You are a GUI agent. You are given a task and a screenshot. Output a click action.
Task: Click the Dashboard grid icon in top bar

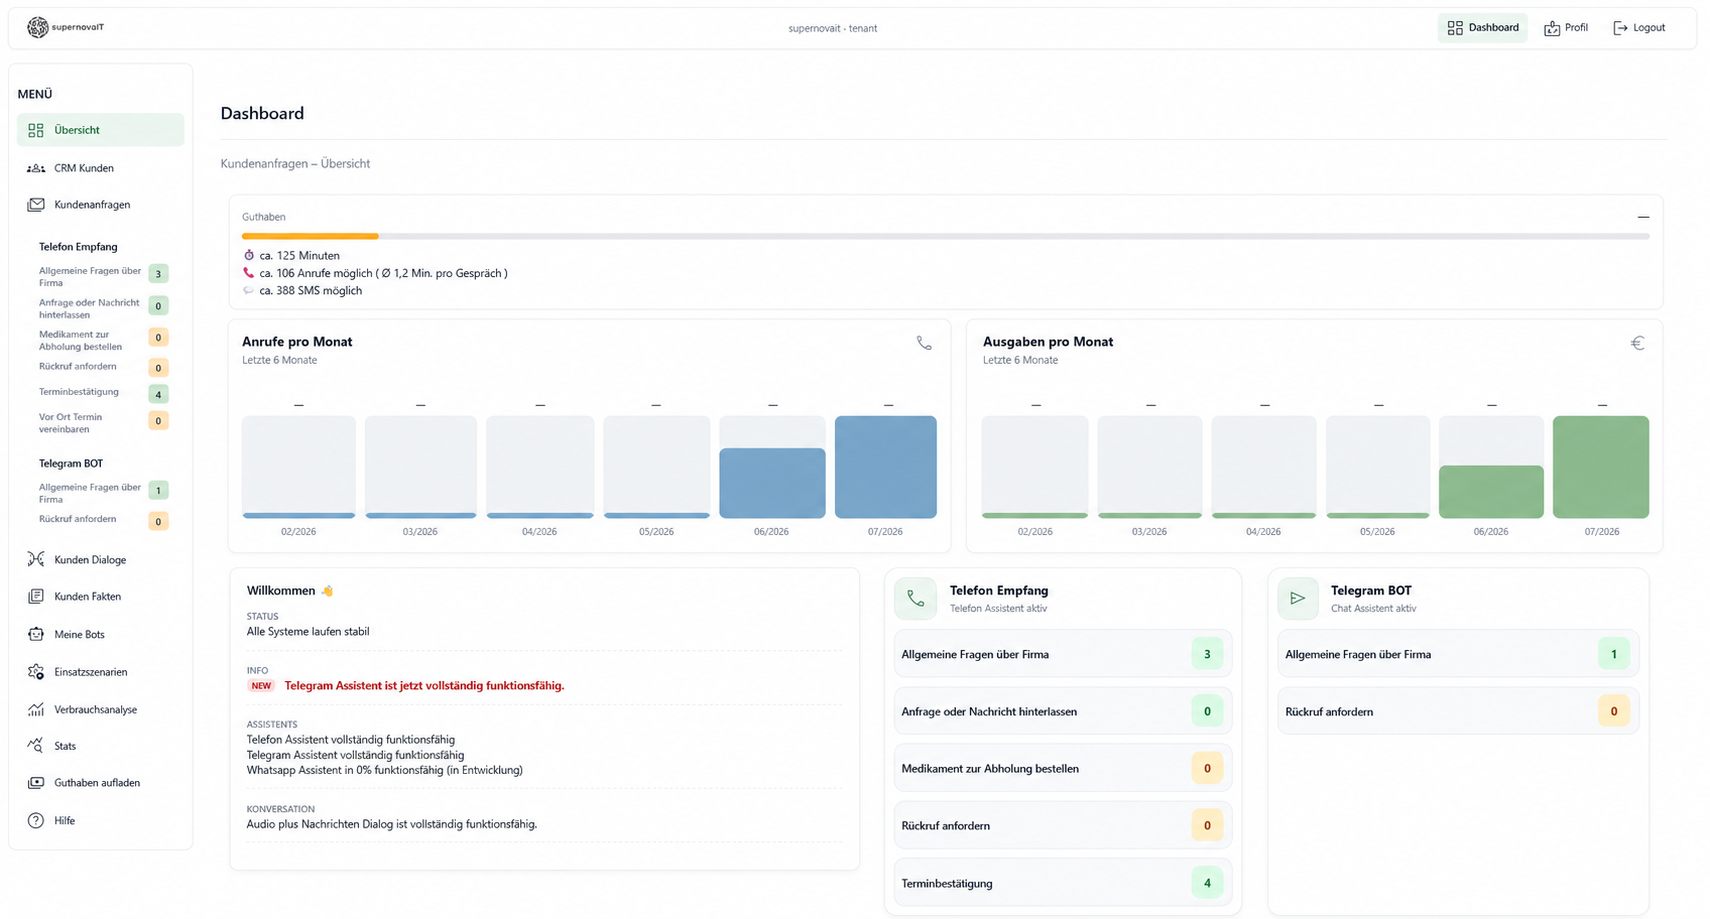point(1455,28)
